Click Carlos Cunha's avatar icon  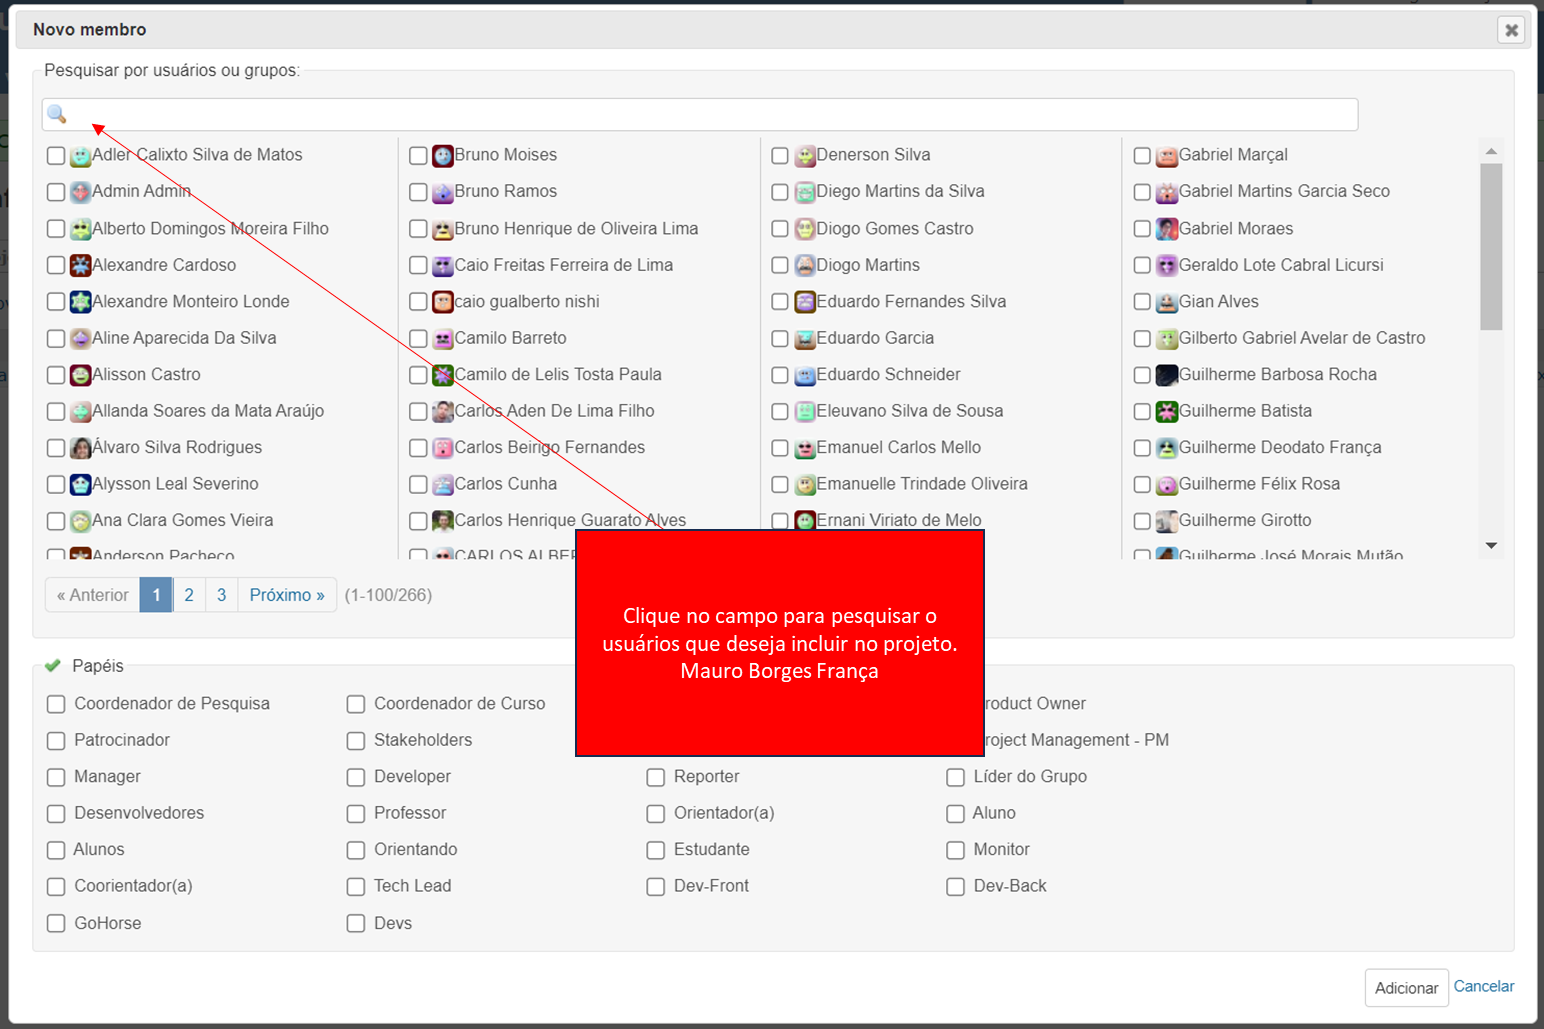[443, 485]
